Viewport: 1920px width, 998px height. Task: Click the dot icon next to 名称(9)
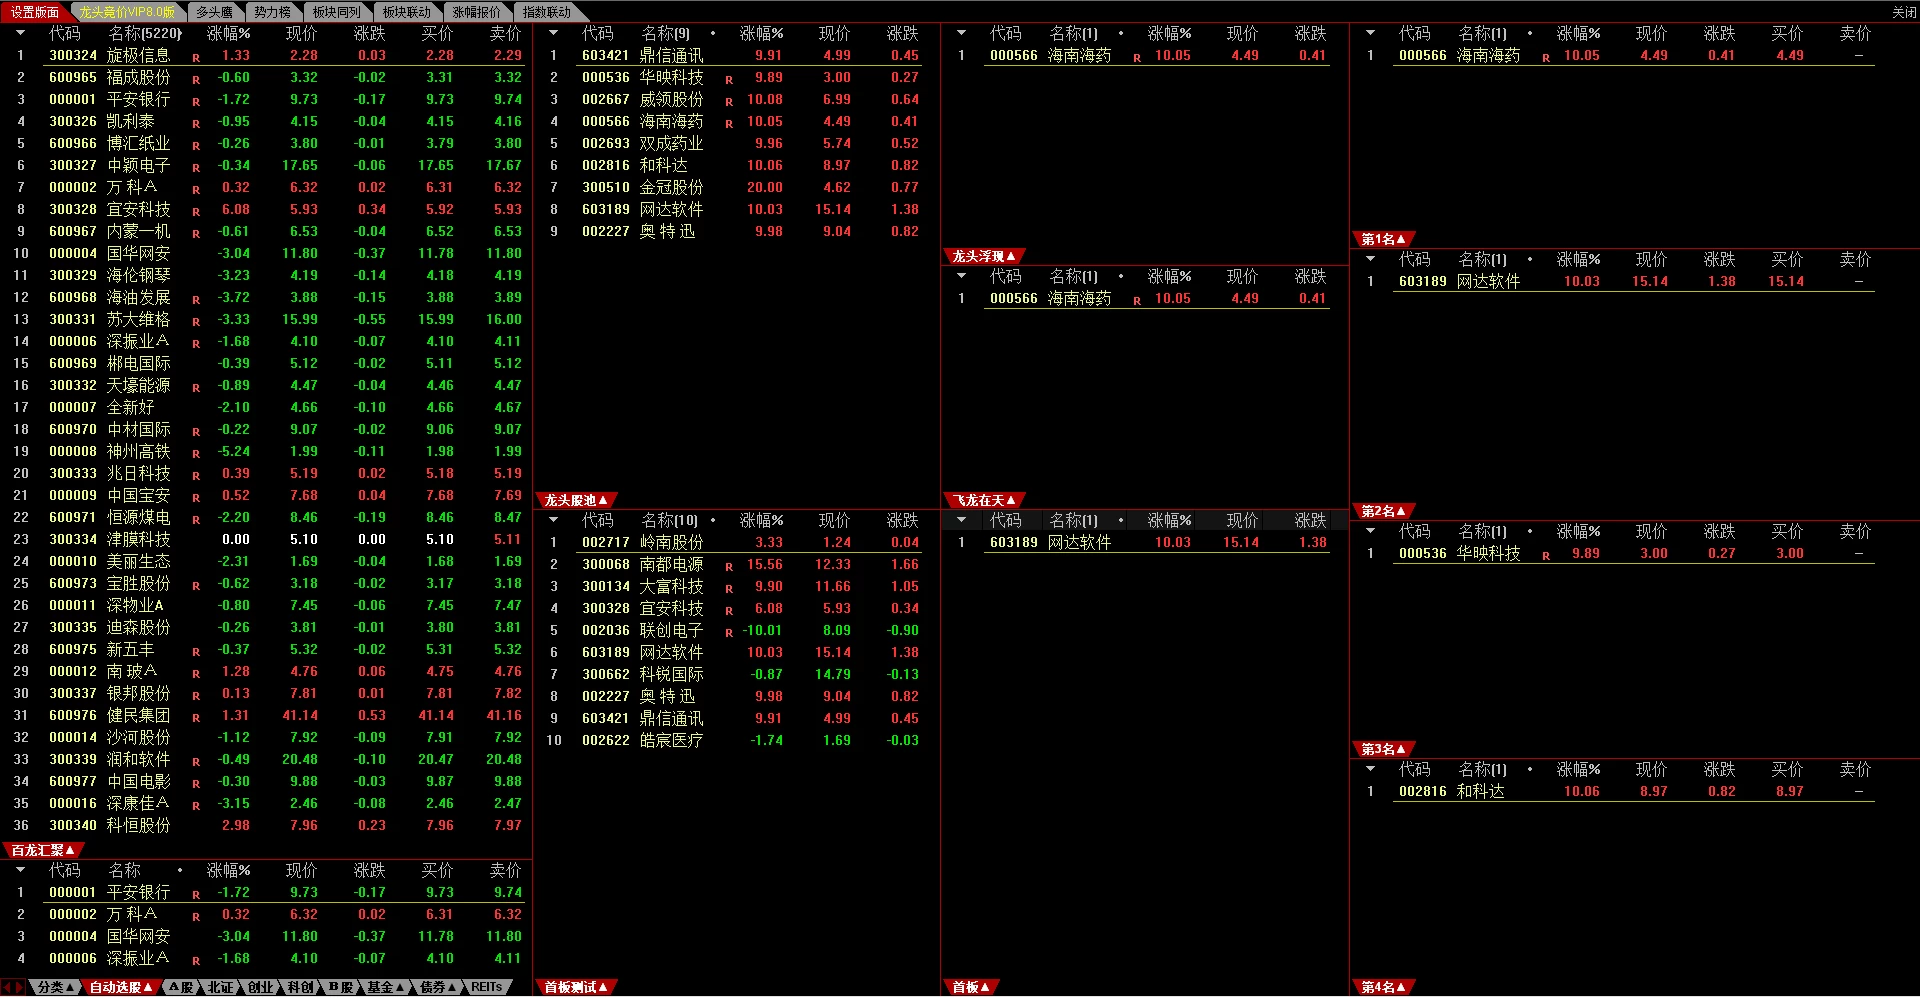click(713, 33)
